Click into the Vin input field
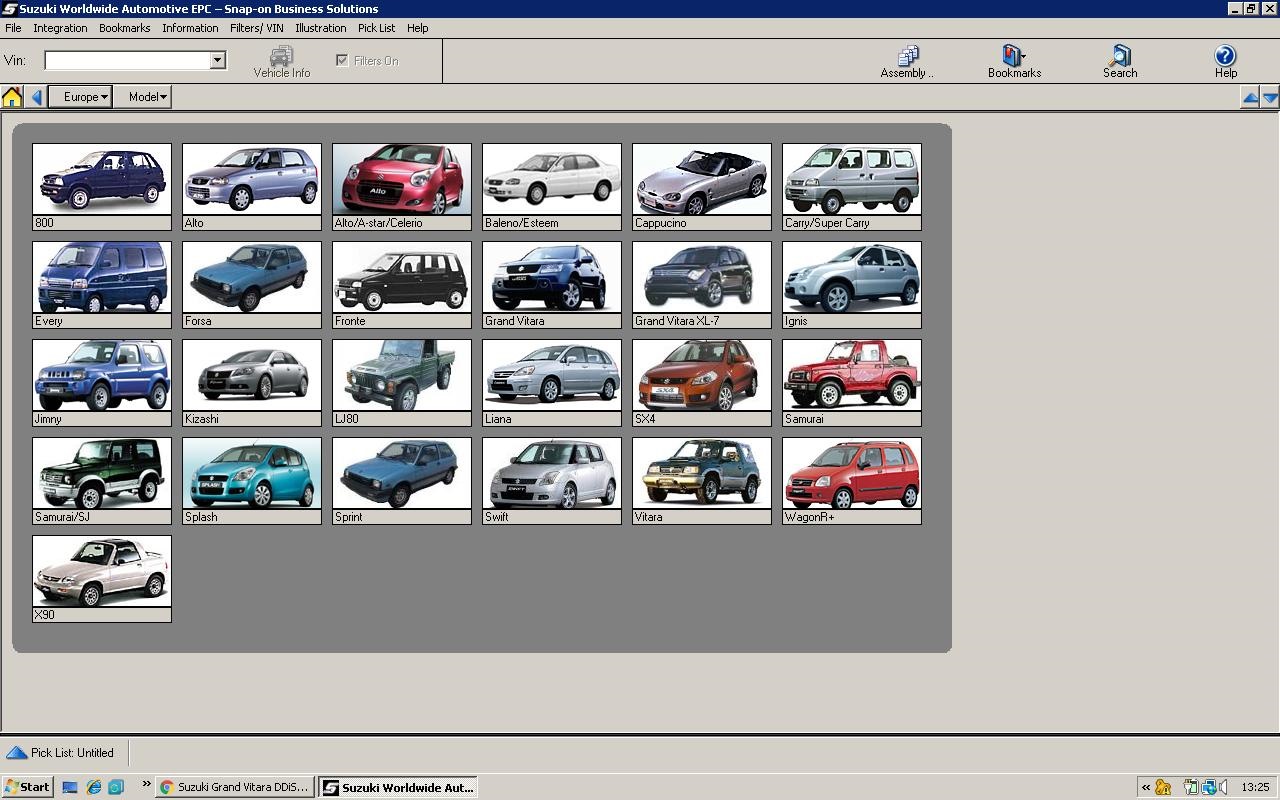The width and height of the screenshot is (1280, 800). [x=127, y=61]
